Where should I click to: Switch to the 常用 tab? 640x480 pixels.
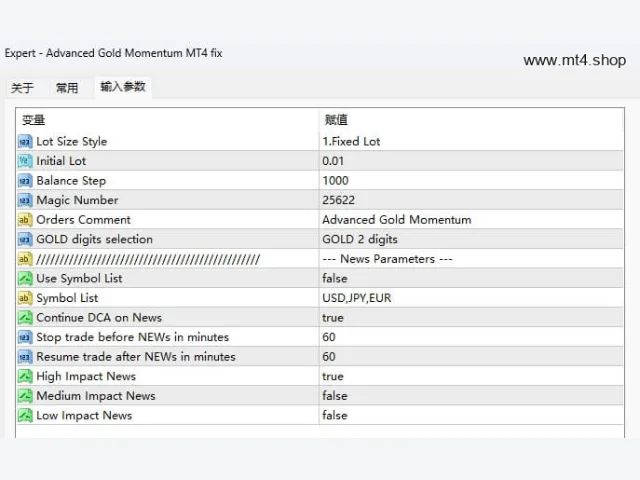(x=67, y=88)
